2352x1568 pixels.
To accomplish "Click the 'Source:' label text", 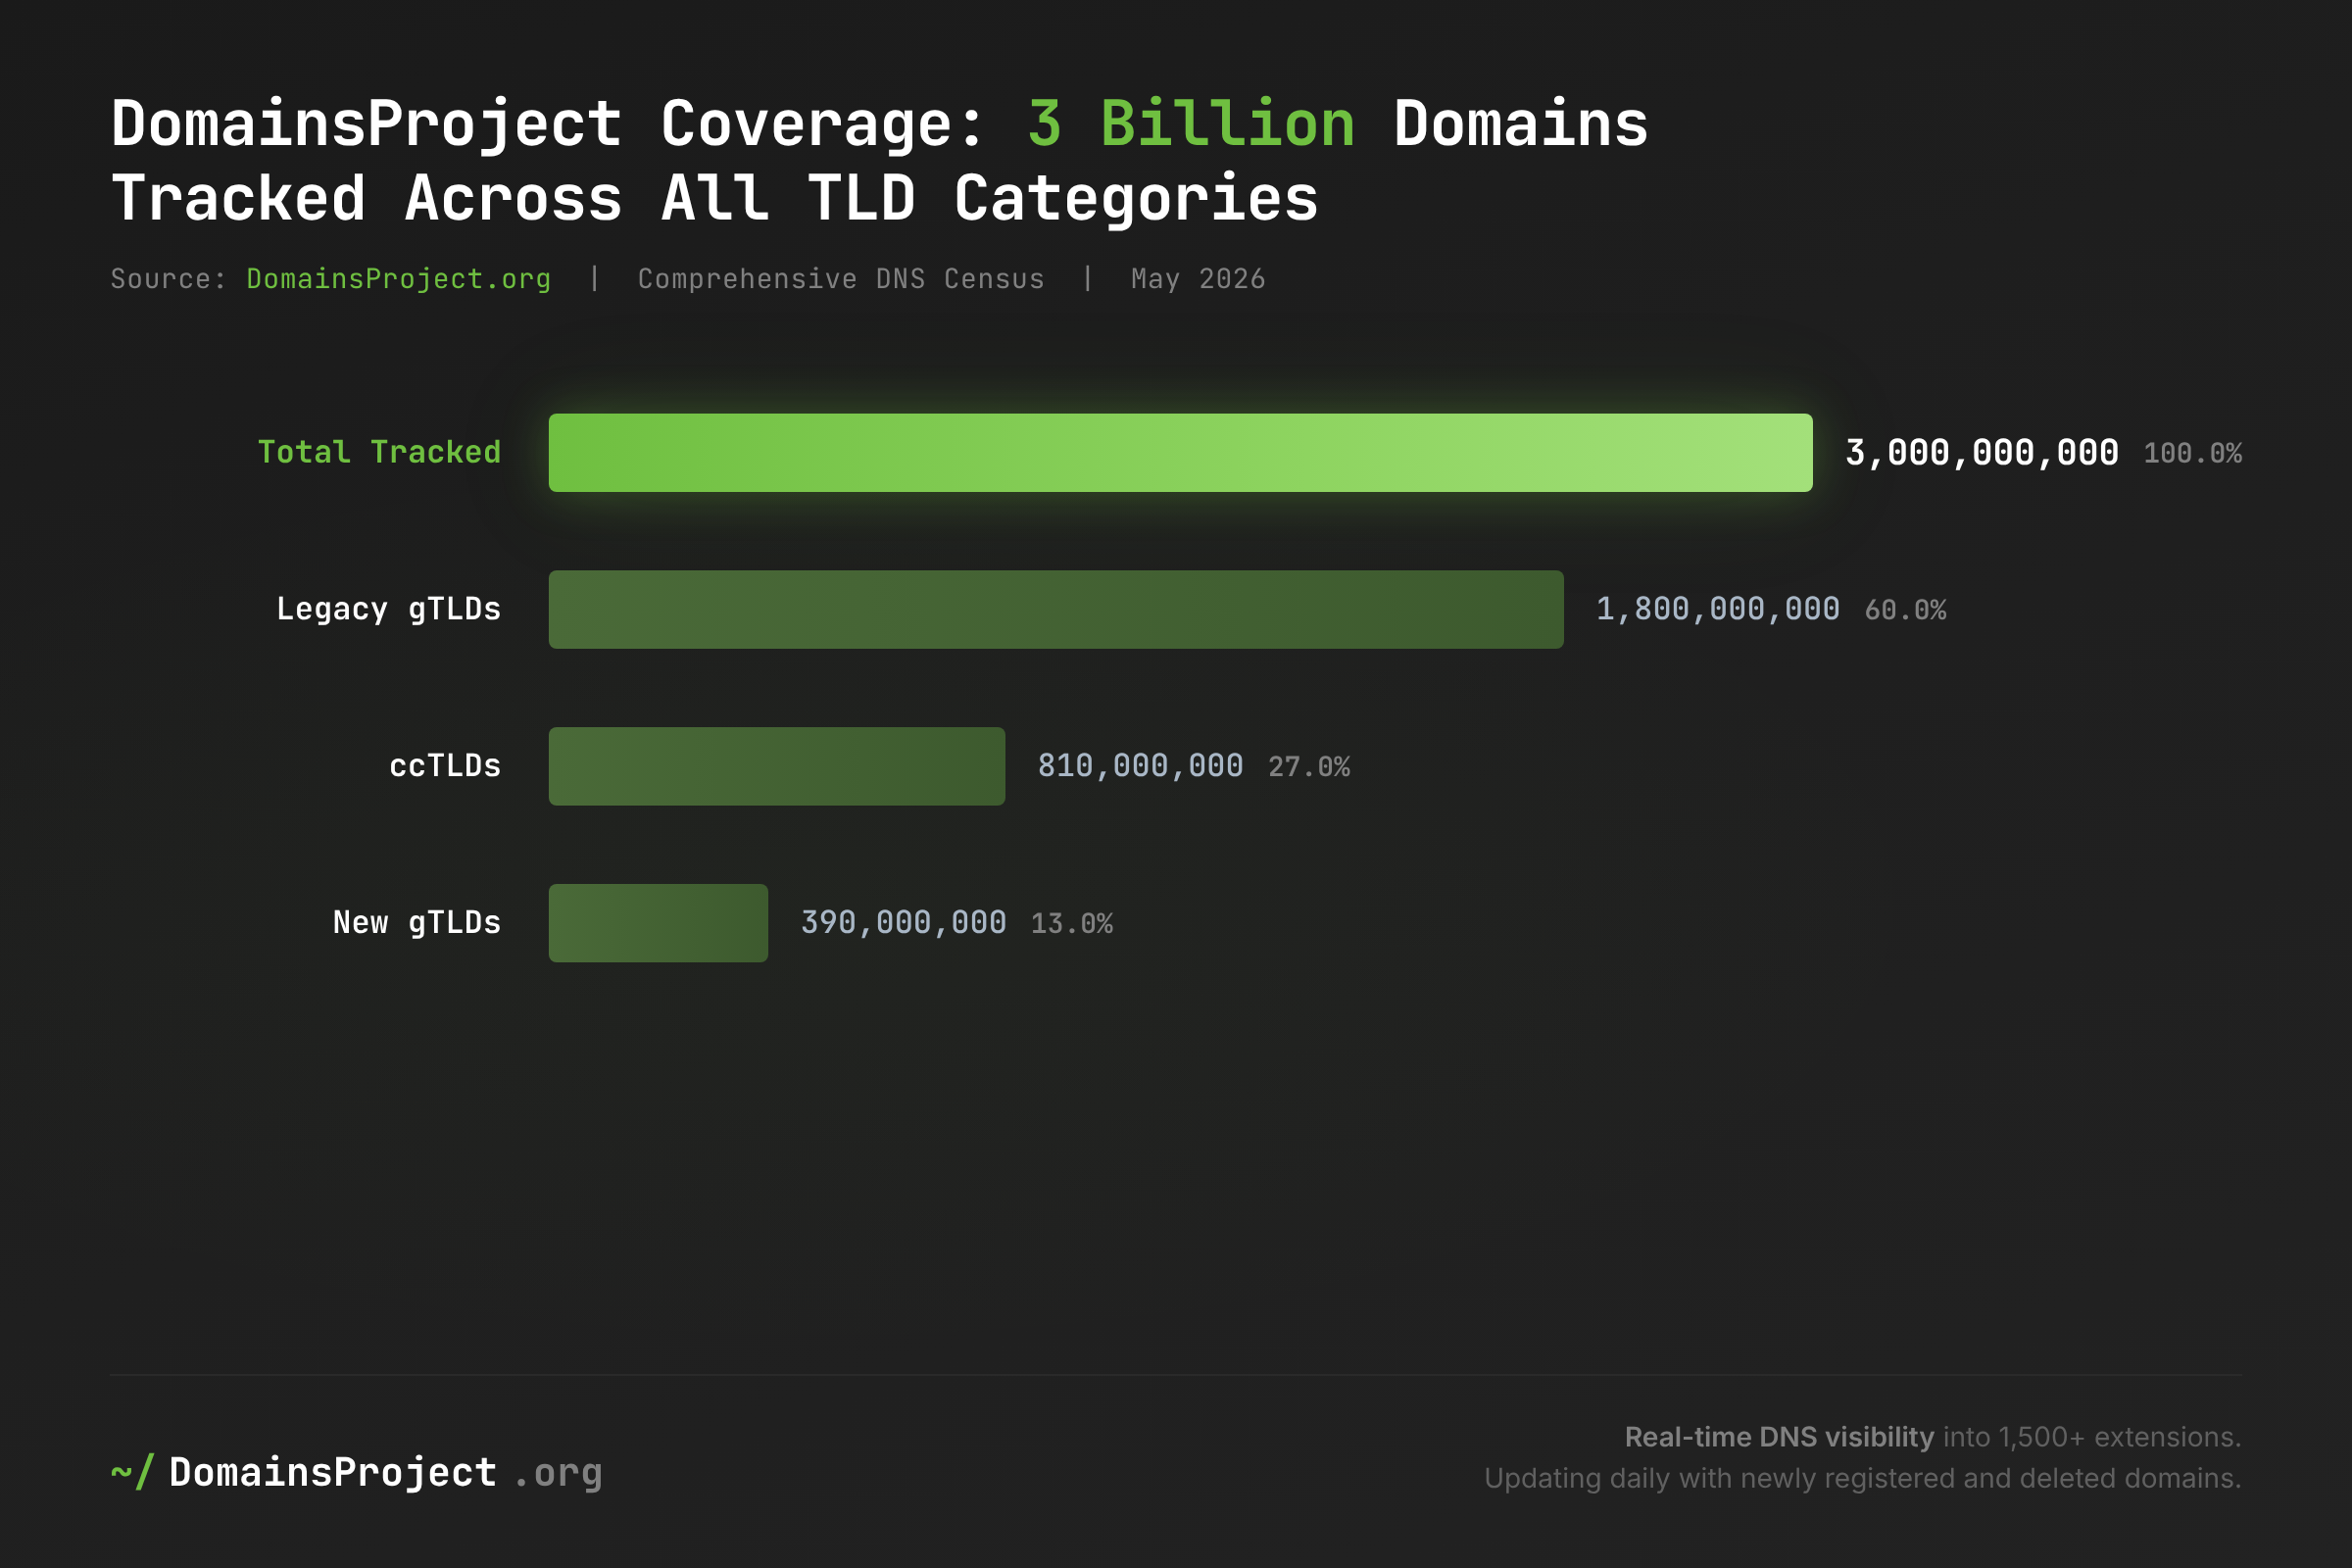I will point(169,279).
